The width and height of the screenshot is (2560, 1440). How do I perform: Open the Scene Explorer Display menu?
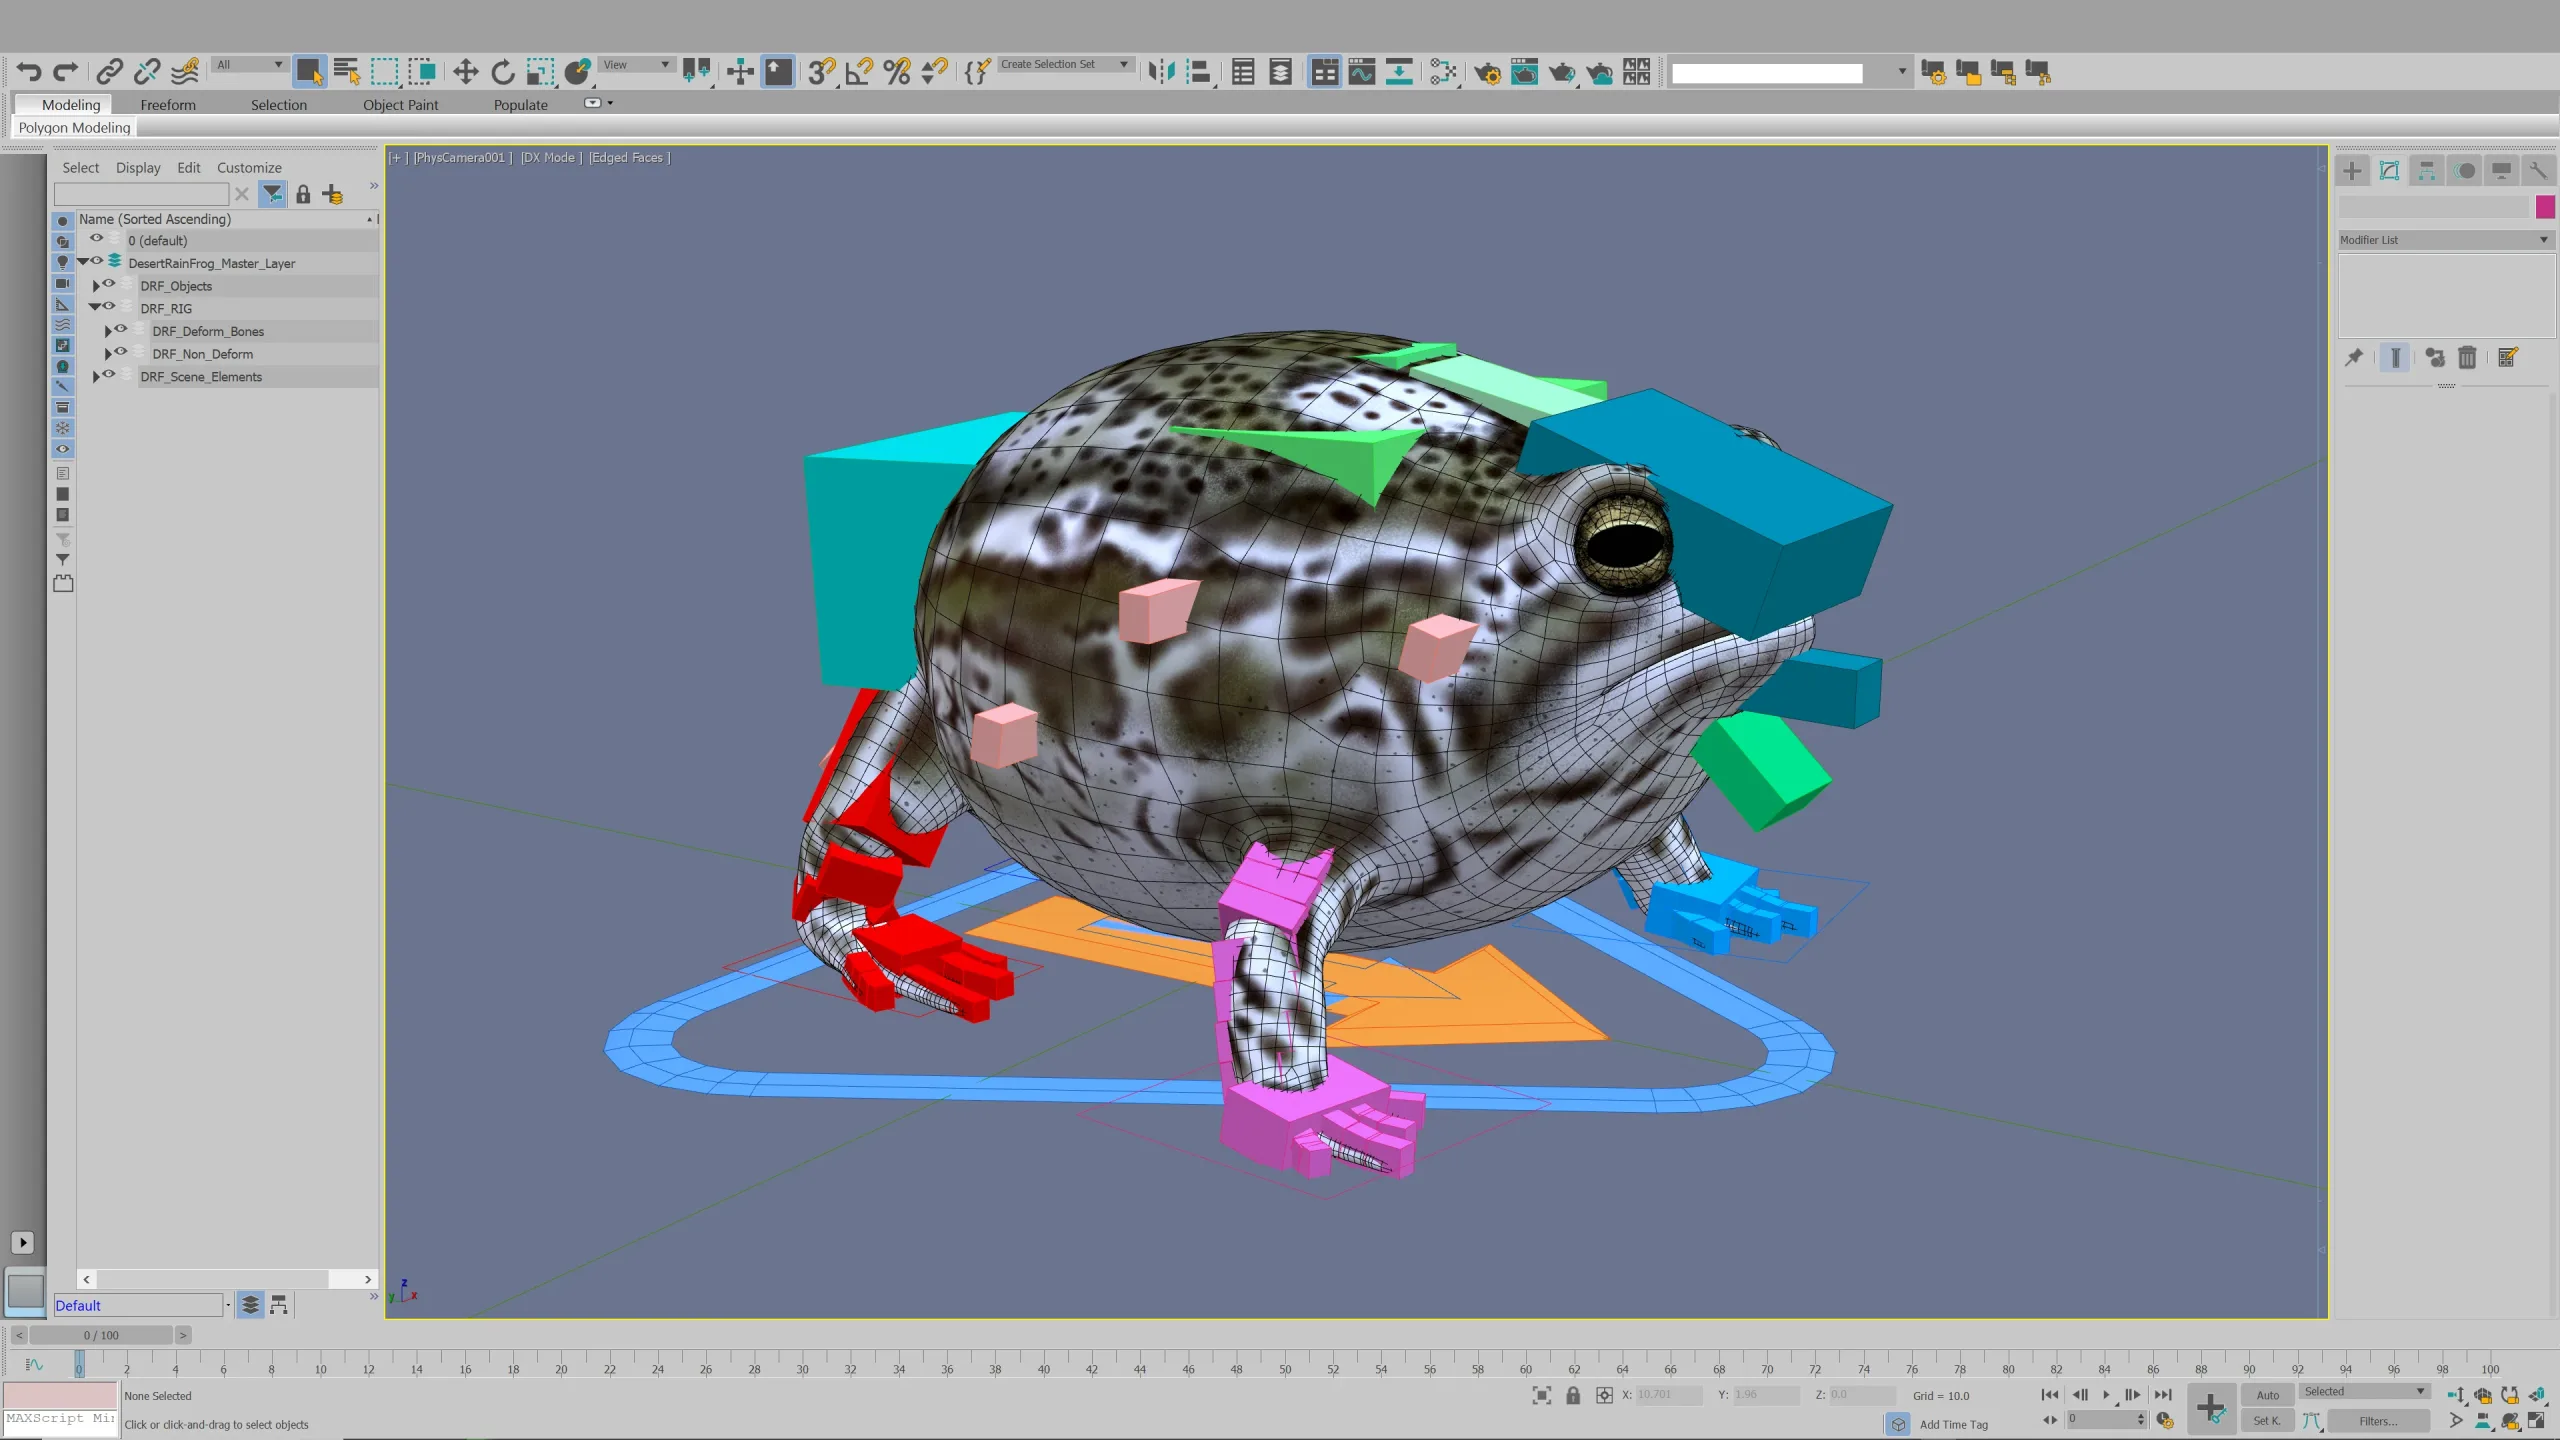138,168
